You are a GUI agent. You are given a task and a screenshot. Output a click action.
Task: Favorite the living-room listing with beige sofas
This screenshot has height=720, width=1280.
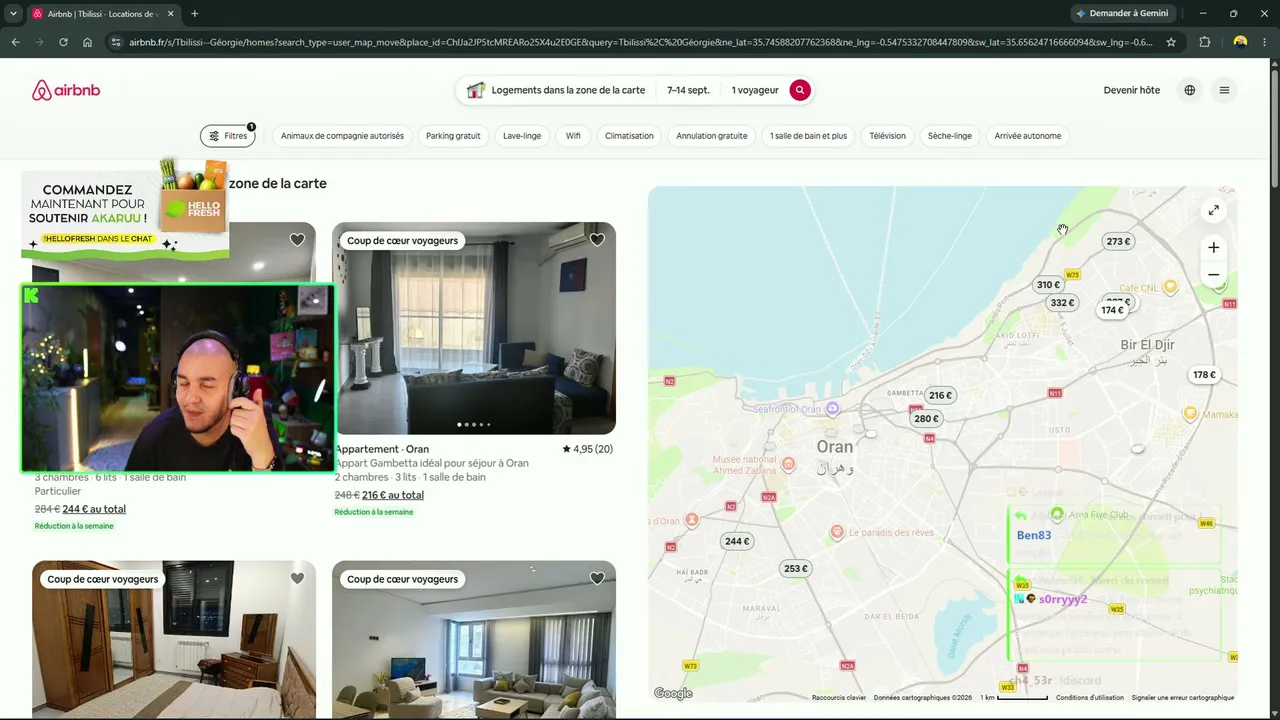pyautogui.click(x=597, y=578)
